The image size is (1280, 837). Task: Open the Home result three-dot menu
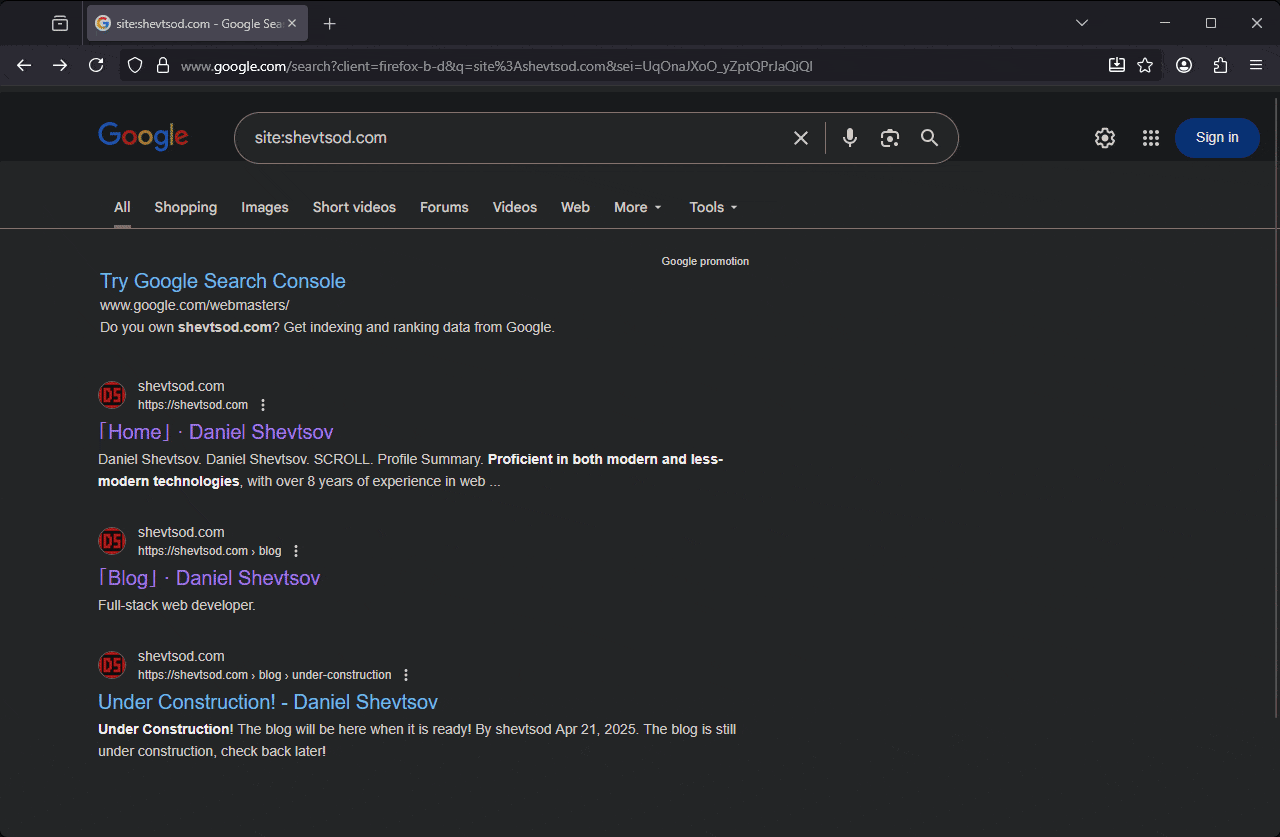click(263, 405)
